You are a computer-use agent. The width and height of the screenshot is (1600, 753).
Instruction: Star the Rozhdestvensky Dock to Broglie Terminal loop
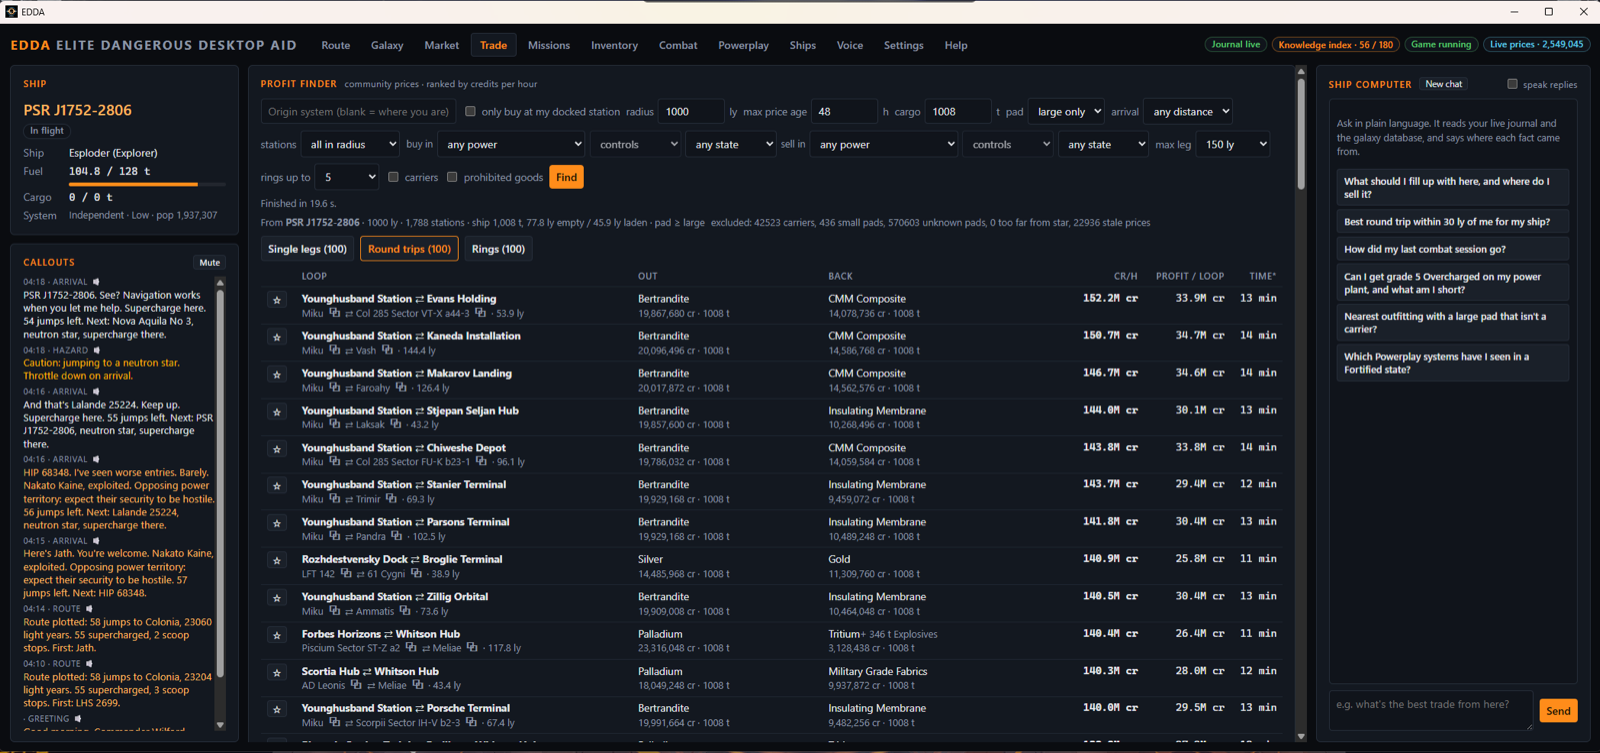pyautogui.click(x=277, y=561)
